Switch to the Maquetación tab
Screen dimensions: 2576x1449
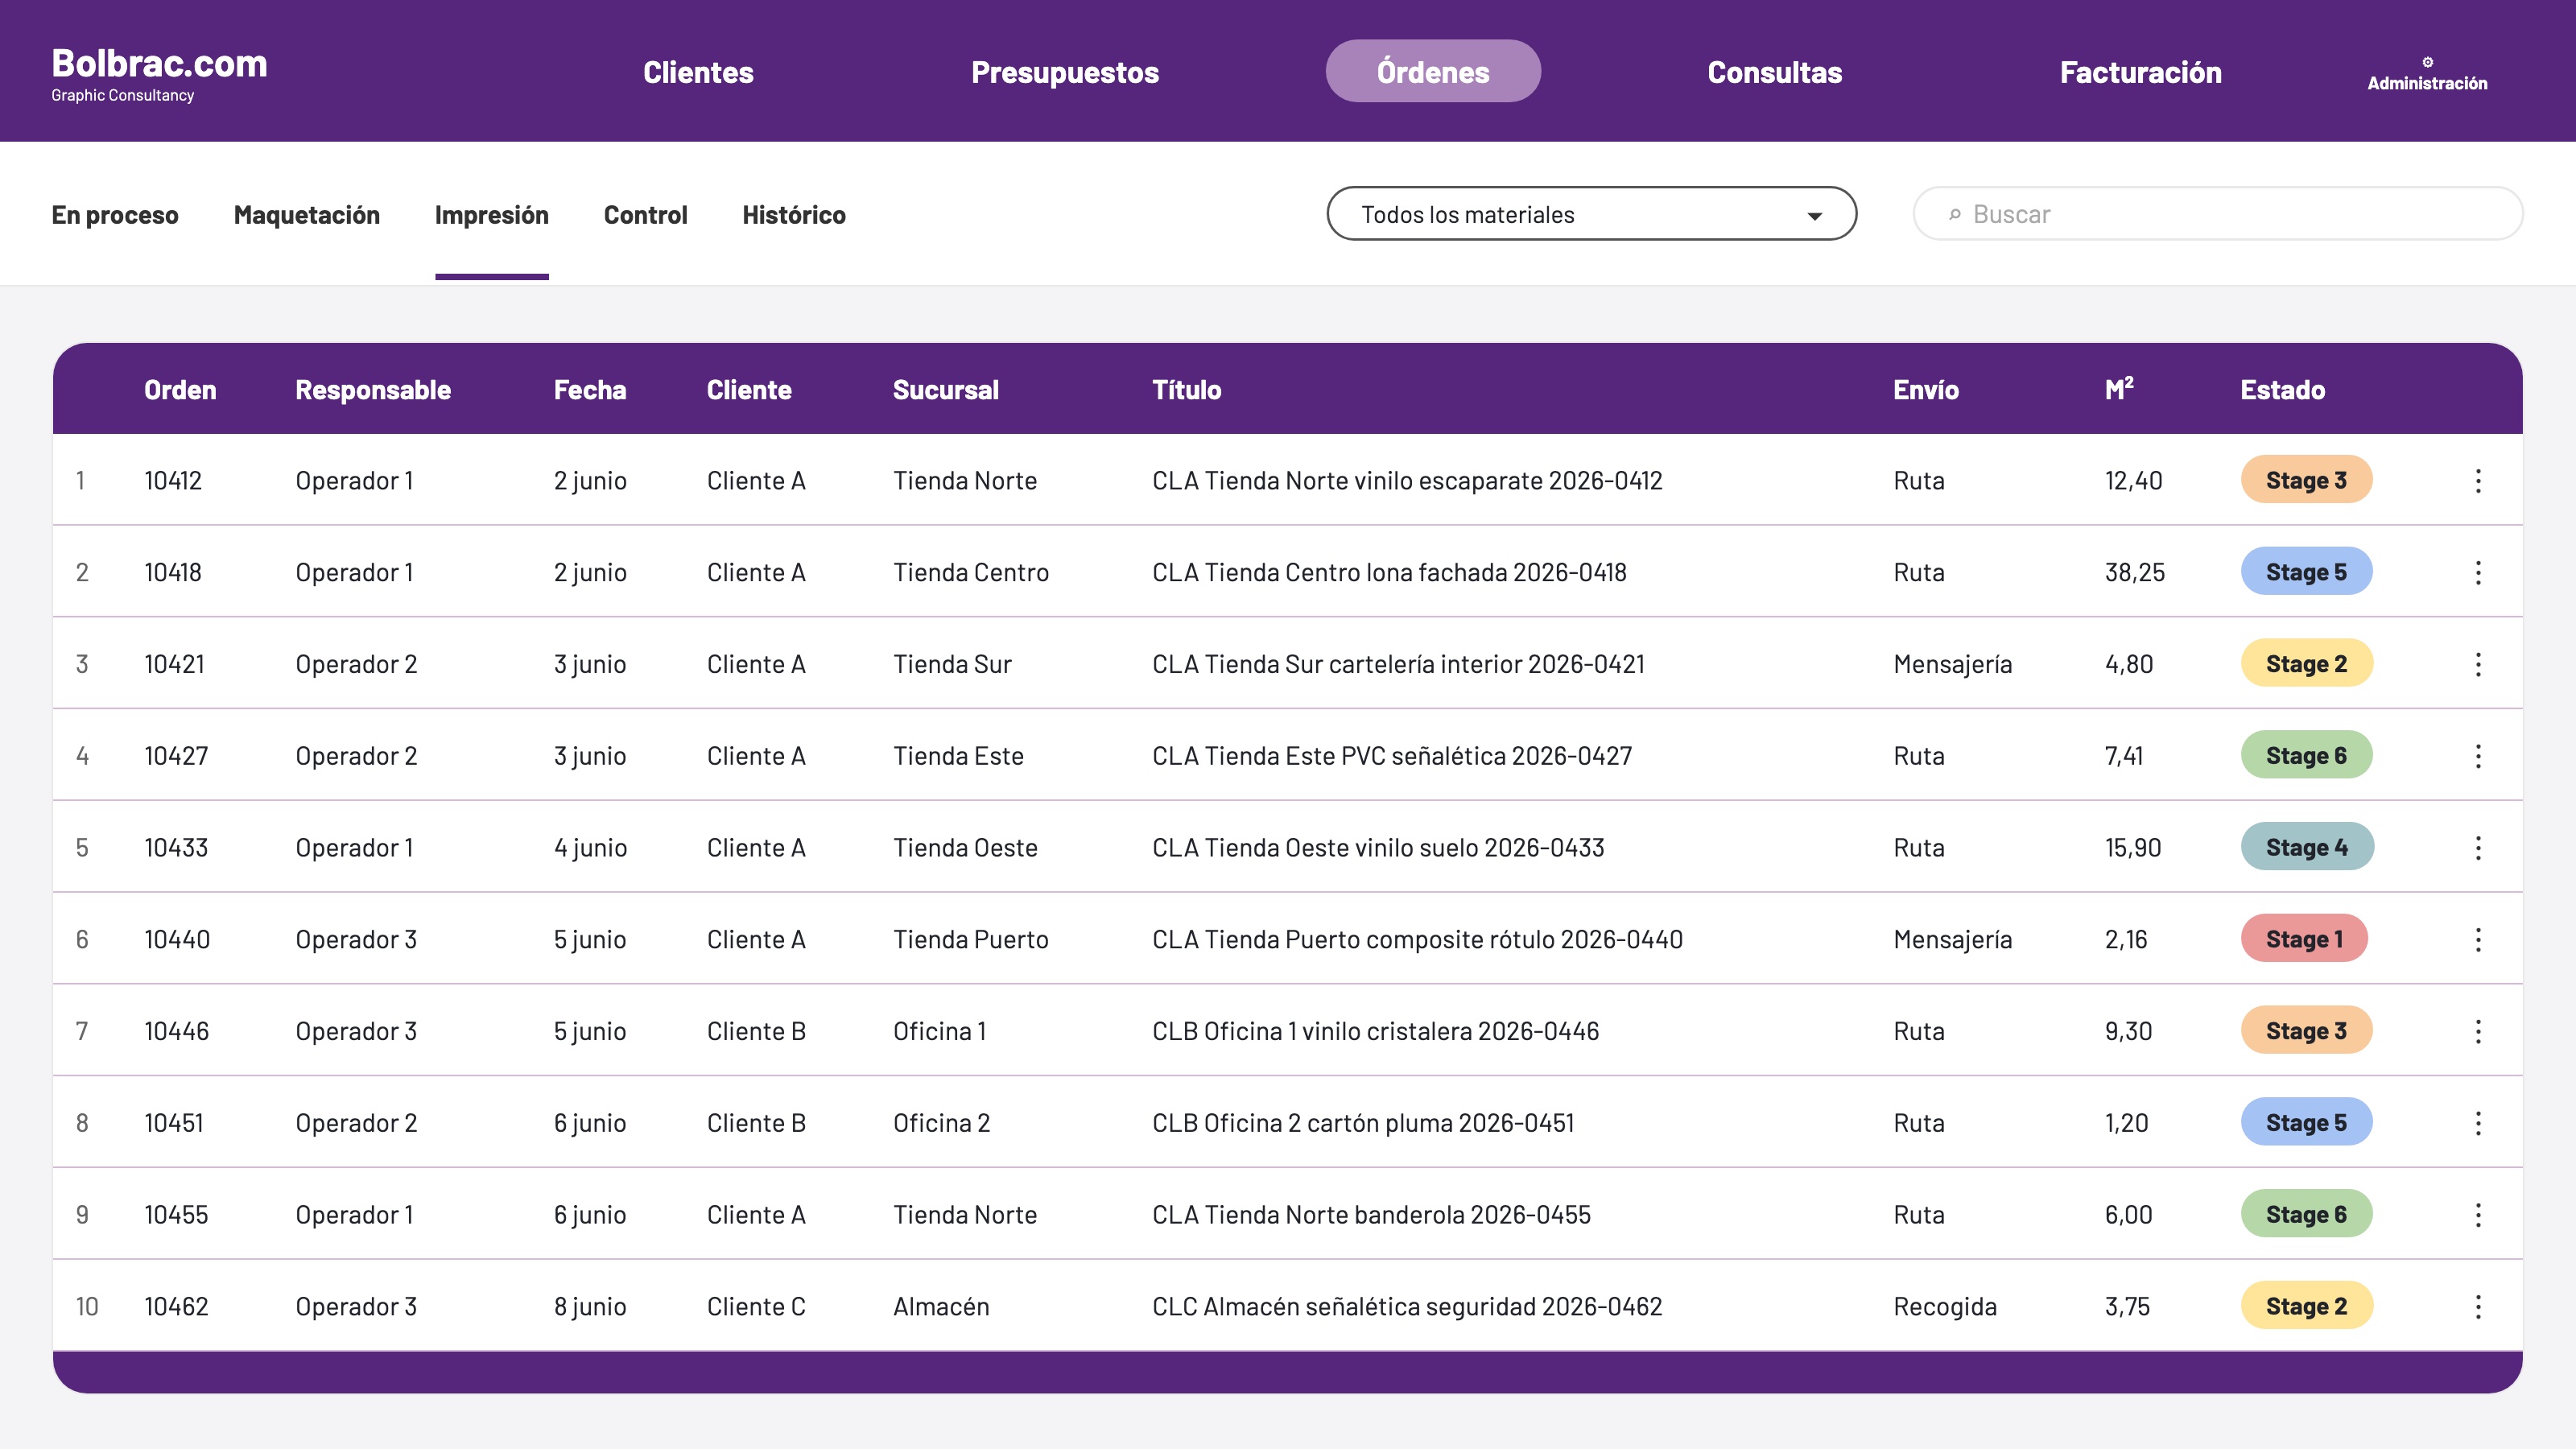307,215
